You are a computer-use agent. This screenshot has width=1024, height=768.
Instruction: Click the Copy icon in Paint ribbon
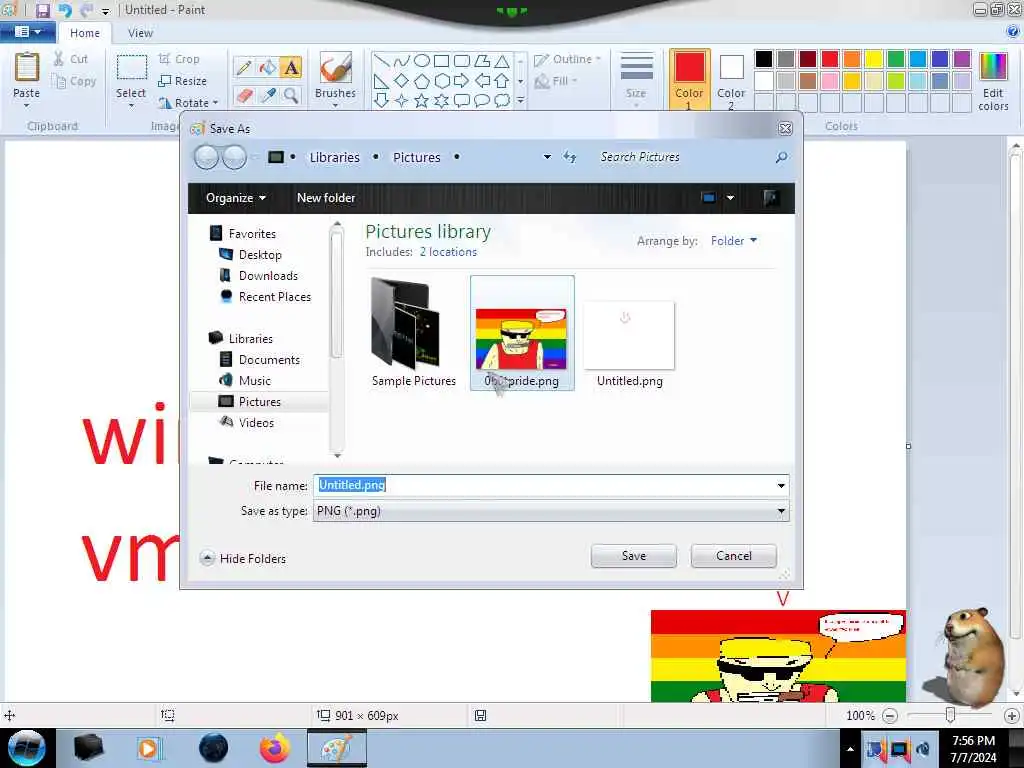pyautogui.click(x=59, y=81)
